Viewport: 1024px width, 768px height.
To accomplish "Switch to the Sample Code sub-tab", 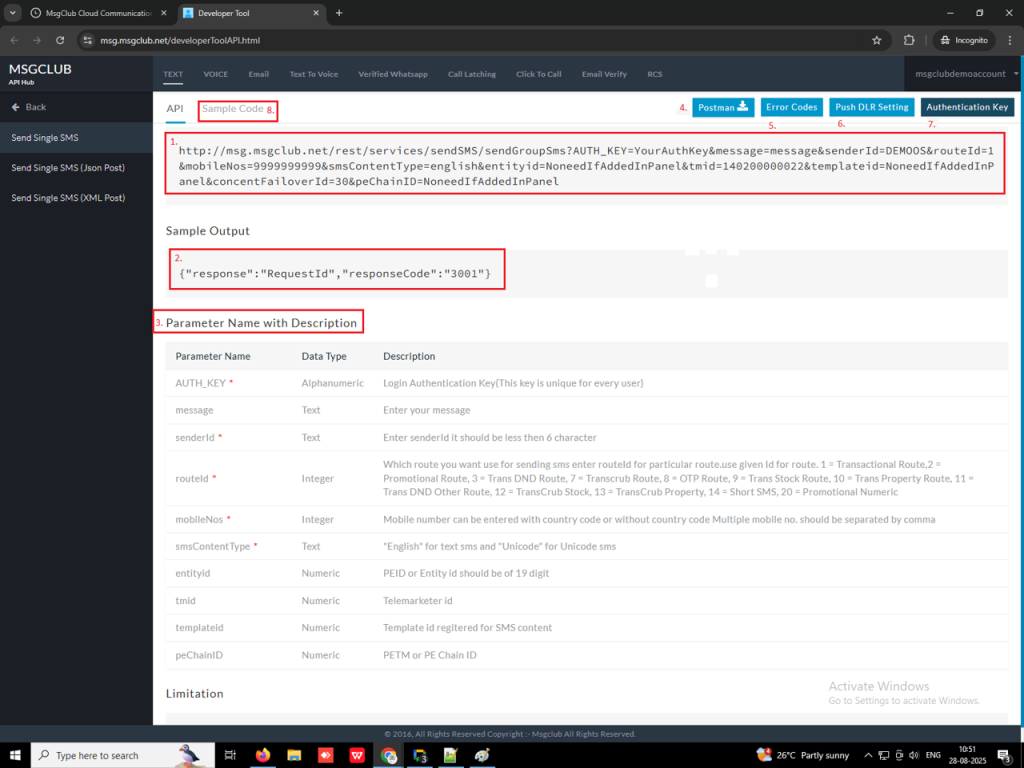I will [232, 109].
